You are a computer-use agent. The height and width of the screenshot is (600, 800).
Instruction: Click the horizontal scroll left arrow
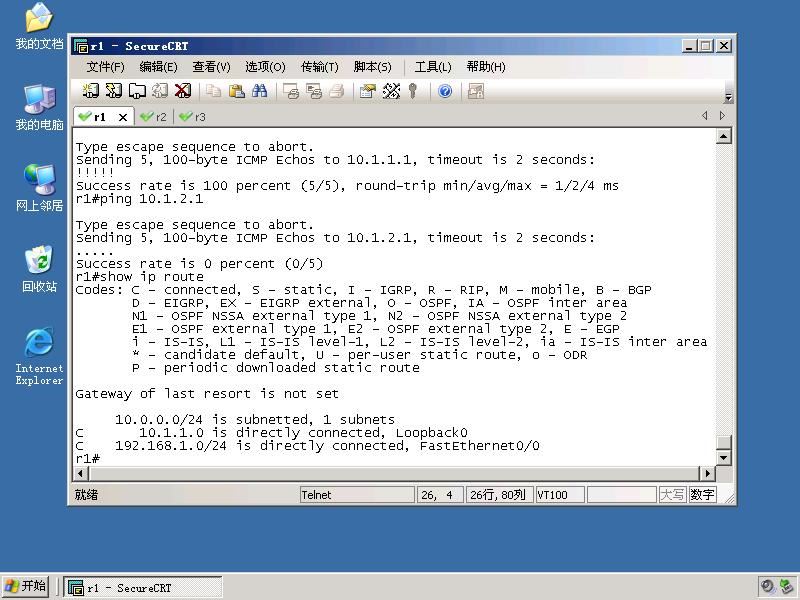pyautogui.click(x=81, y=473)
